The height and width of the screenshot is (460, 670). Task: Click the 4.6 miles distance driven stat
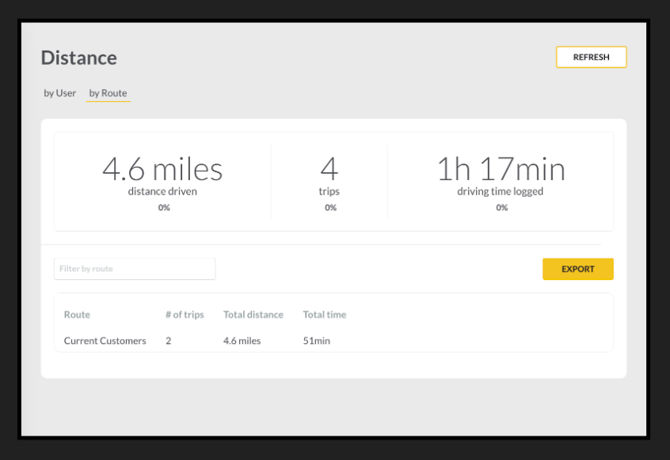[x=162, y=169]
